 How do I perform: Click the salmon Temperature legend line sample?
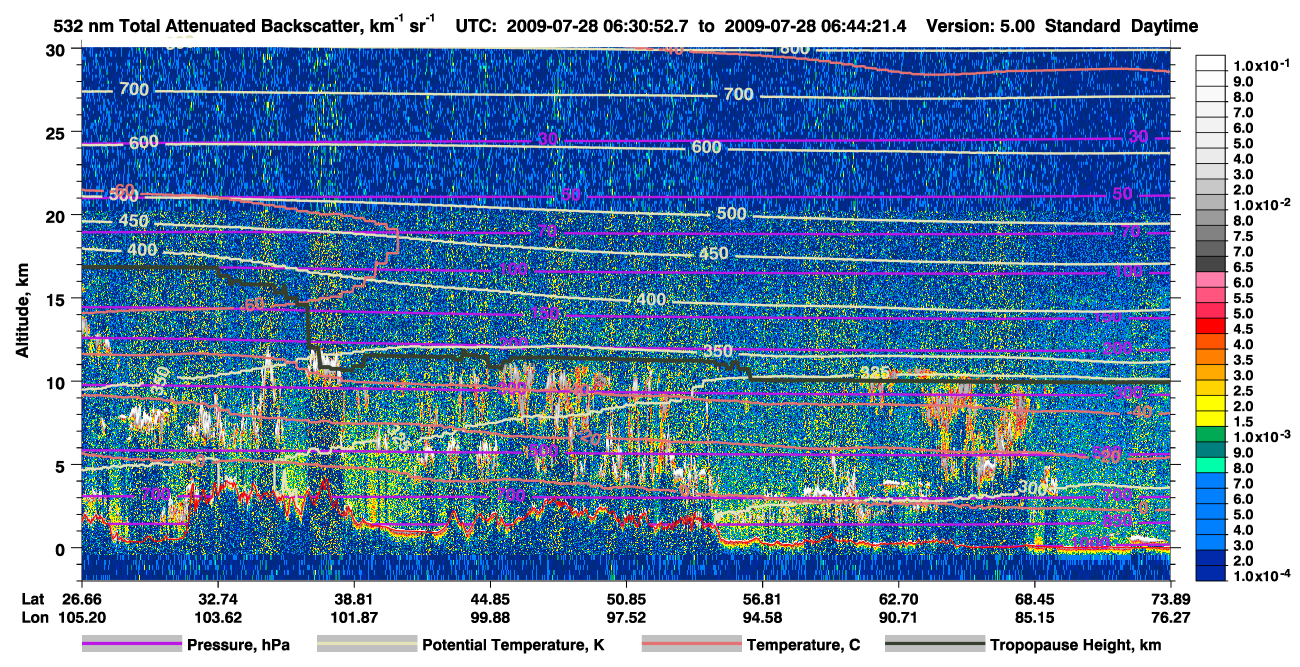tap(691, 645)
